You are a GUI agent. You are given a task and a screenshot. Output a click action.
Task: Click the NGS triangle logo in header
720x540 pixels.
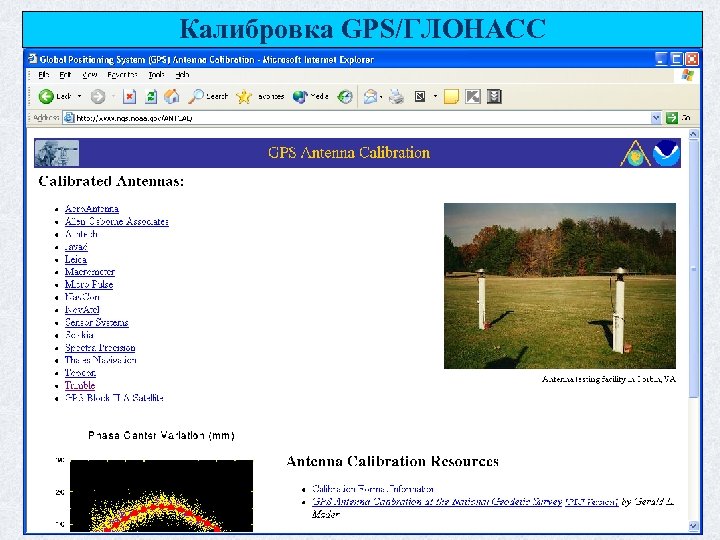(636, 153)
